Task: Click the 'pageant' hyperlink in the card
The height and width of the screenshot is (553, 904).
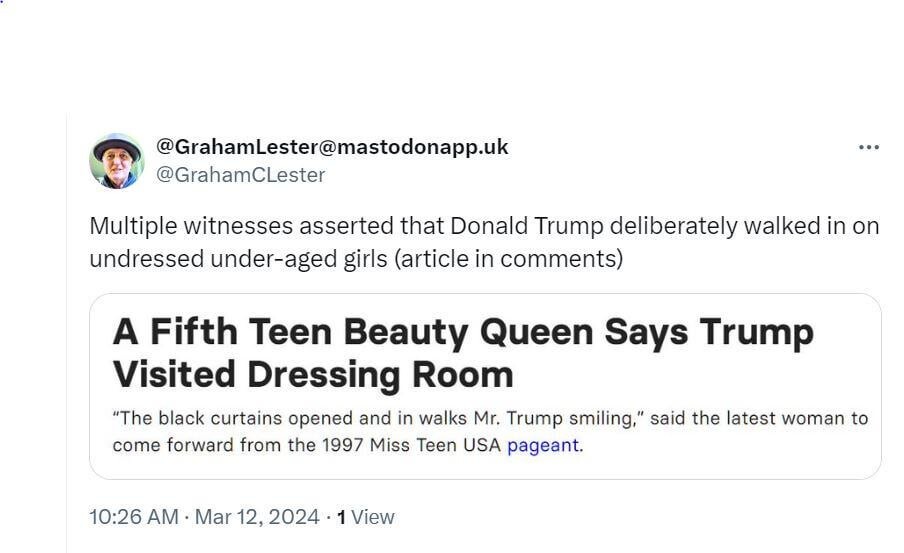Action: 542,445
